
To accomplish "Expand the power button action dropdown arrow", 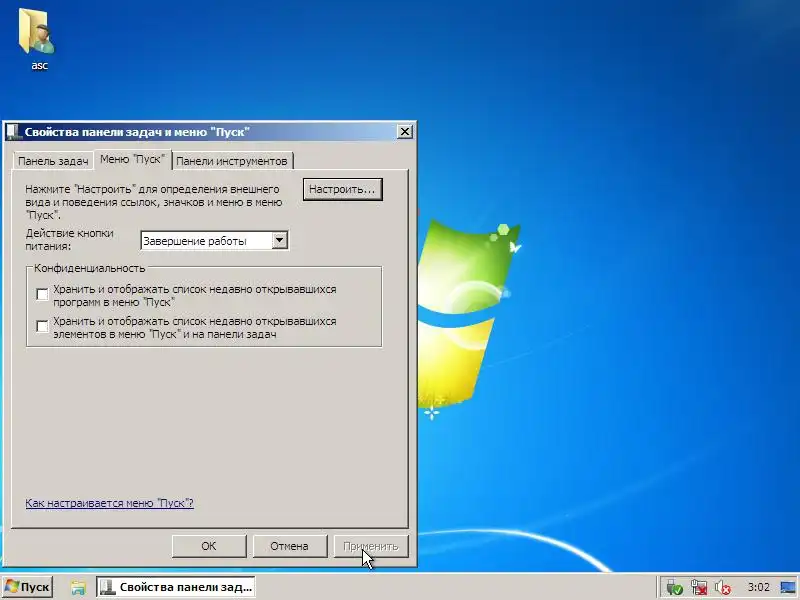I will pyautogui.click(x=280, y=240).
